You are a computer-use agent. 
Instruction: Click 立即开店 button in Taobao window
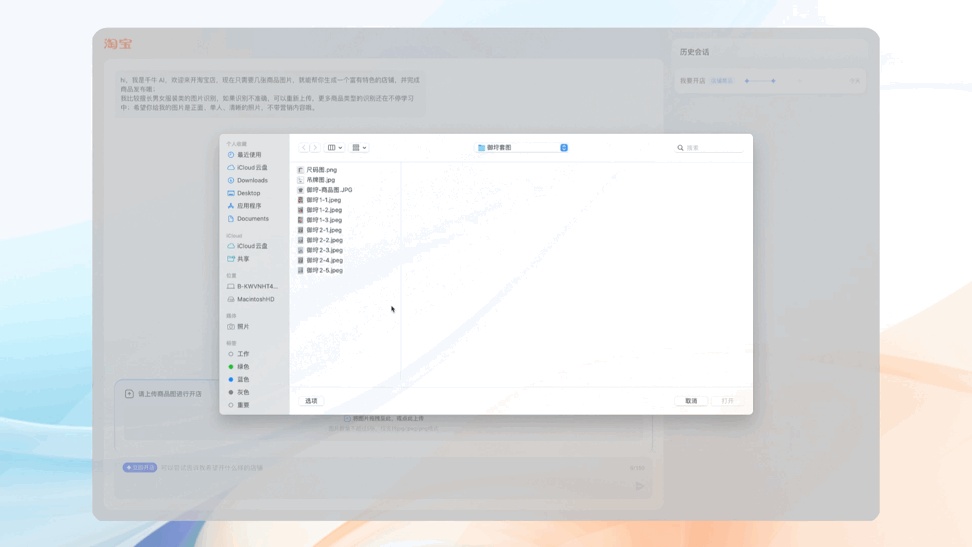[x=139, y=468]
